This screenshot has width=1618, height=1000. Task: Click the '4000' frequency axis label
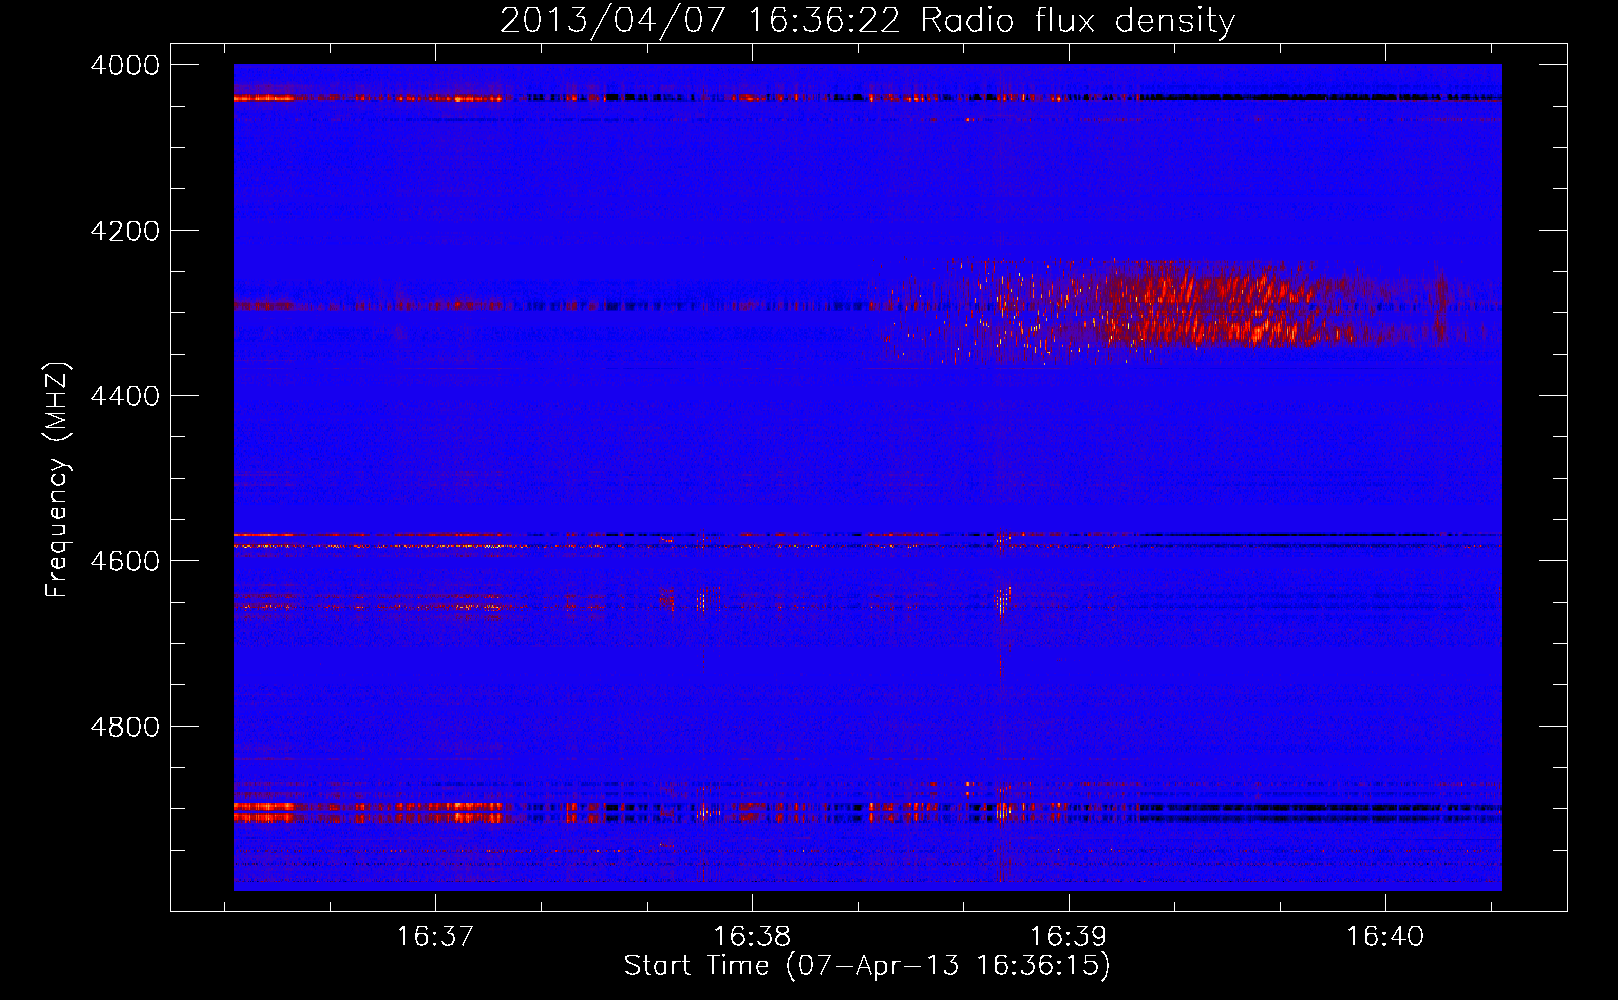(x=125, y=65)
